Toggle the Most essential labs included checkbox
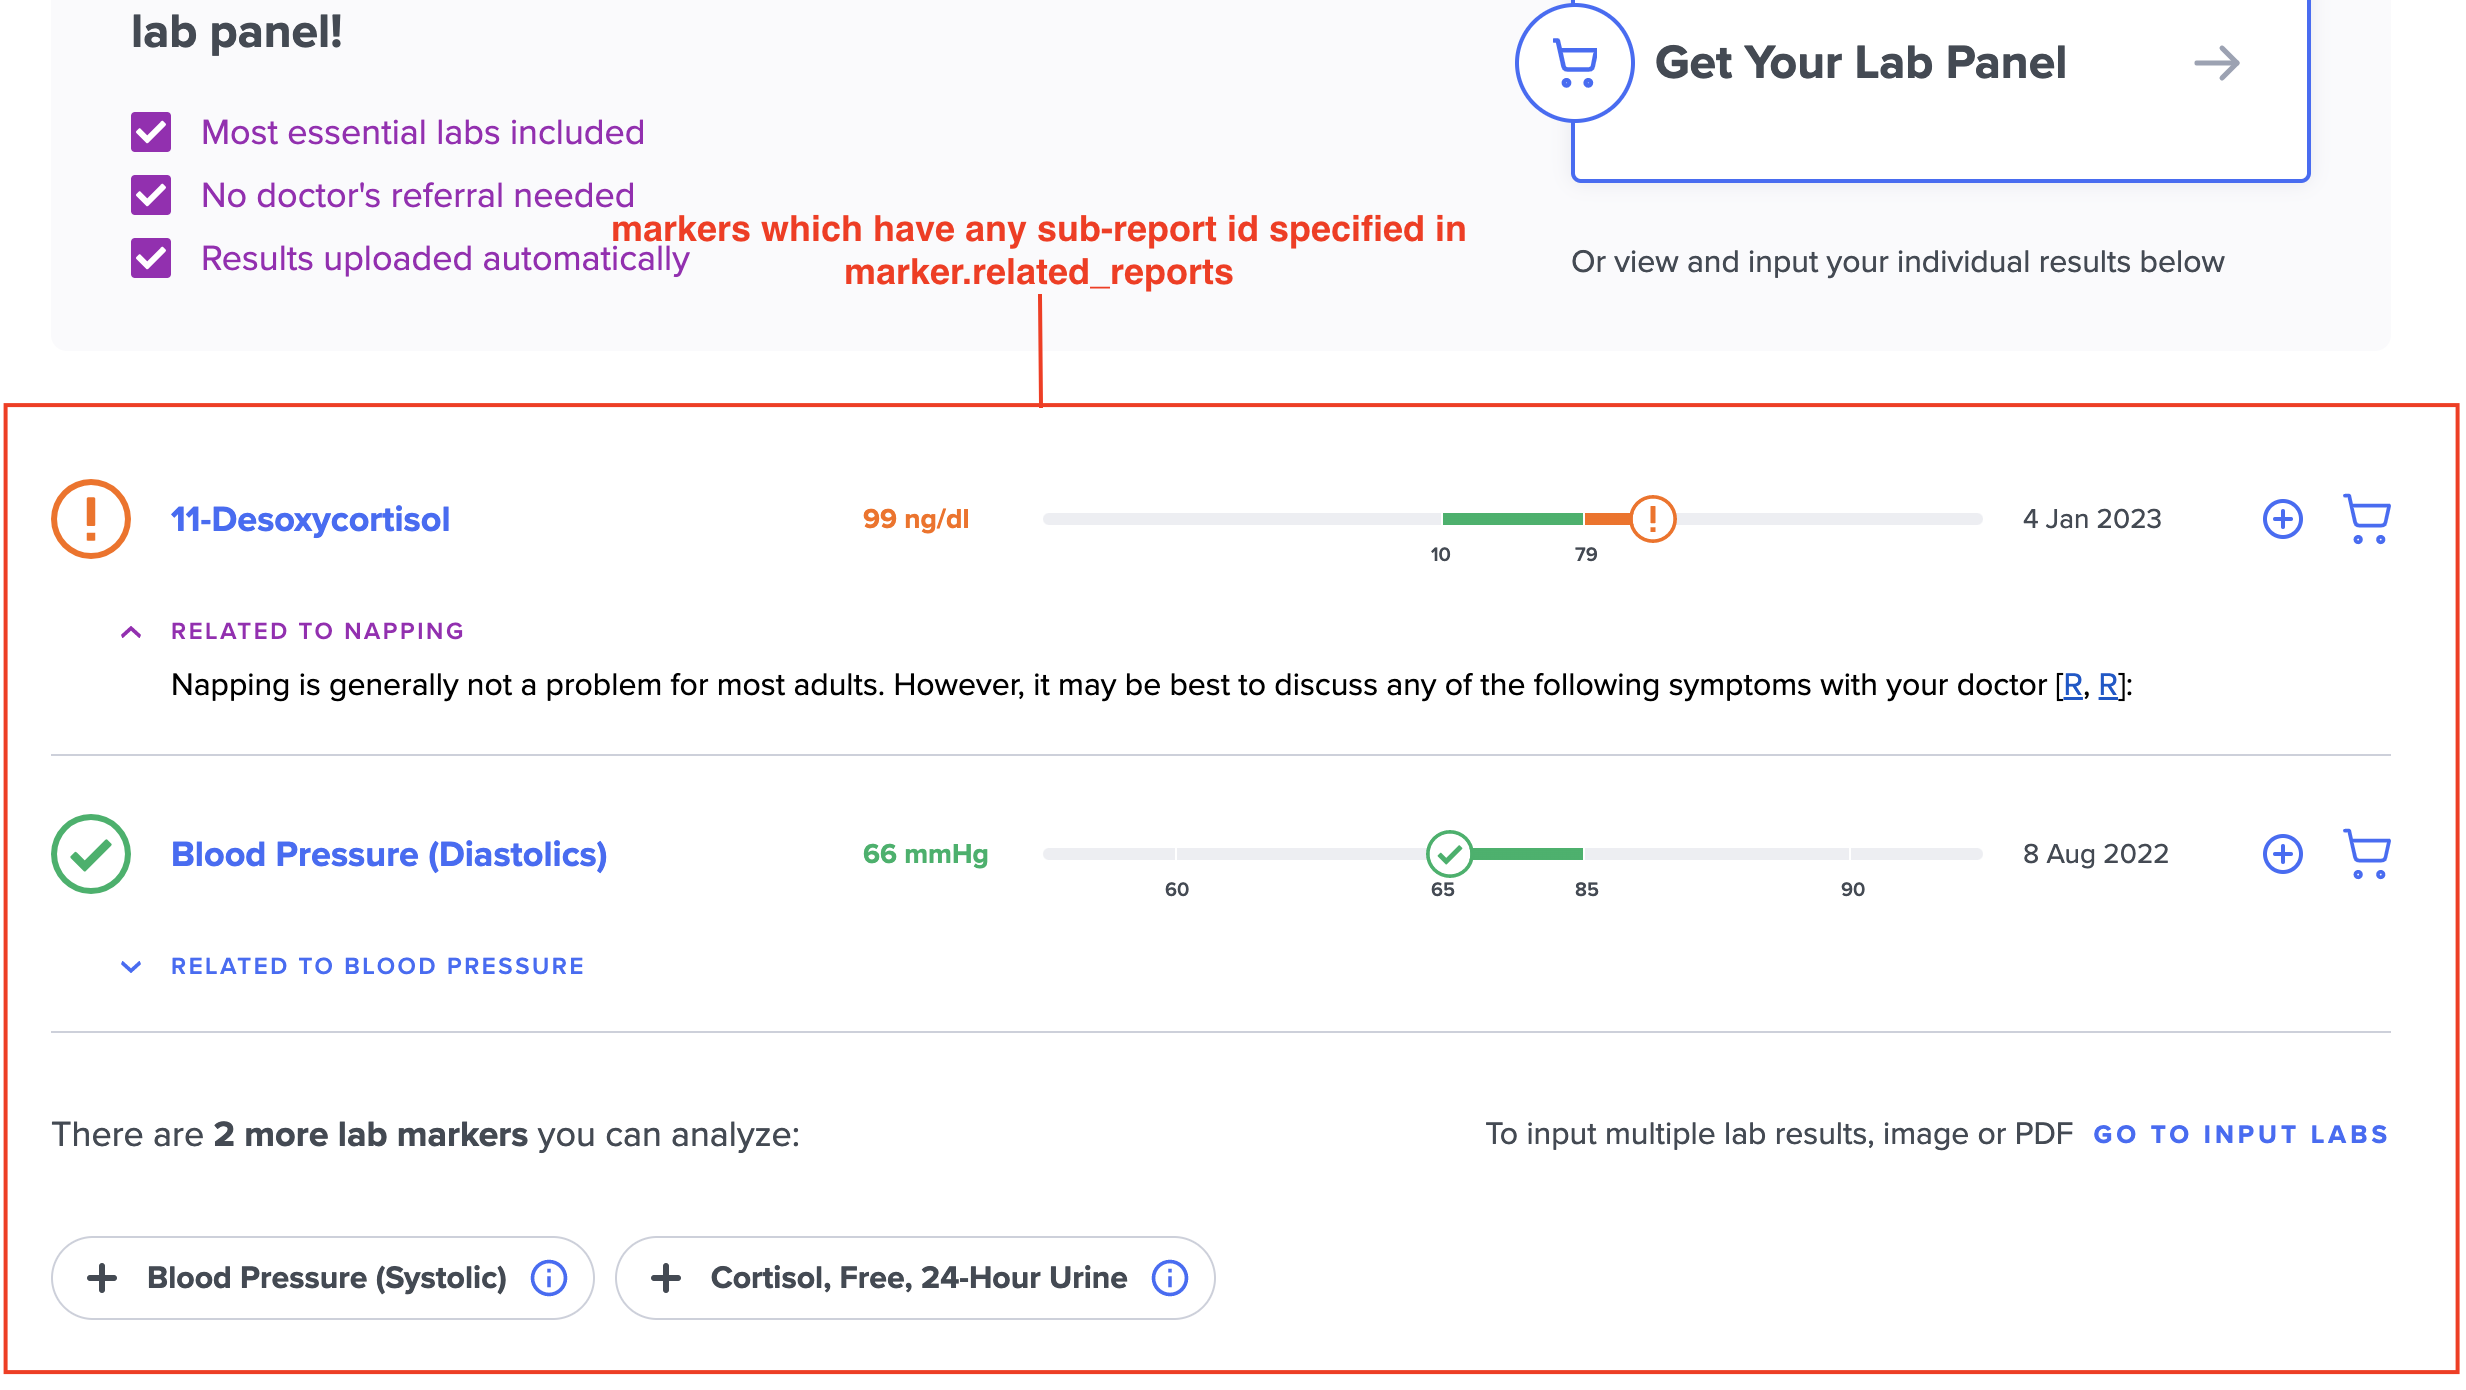The image size is (2466, 1390). tap(151, 132)
